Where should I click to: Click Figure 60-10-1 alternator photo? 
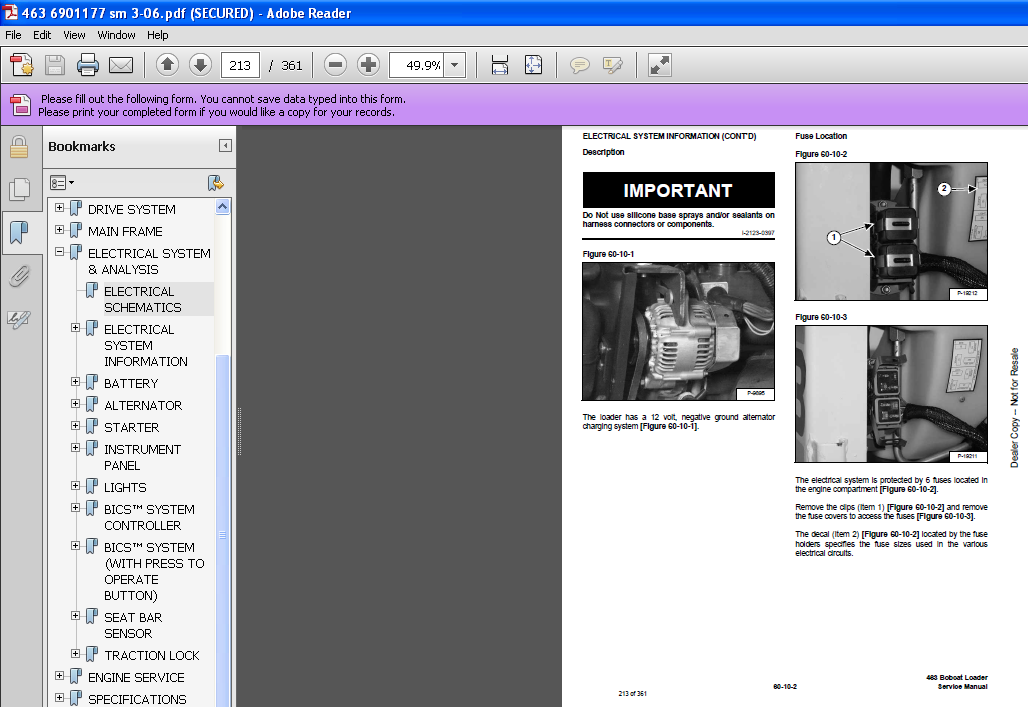(679, 331)
